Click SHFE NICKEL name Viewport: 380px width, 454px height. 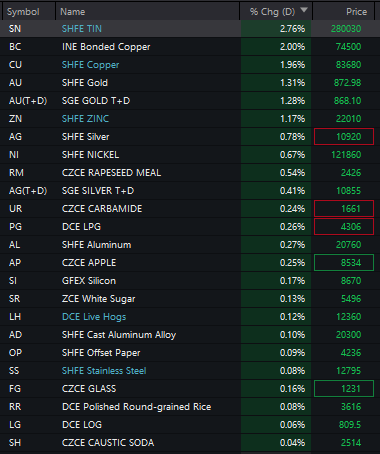[x=90, y=155]
